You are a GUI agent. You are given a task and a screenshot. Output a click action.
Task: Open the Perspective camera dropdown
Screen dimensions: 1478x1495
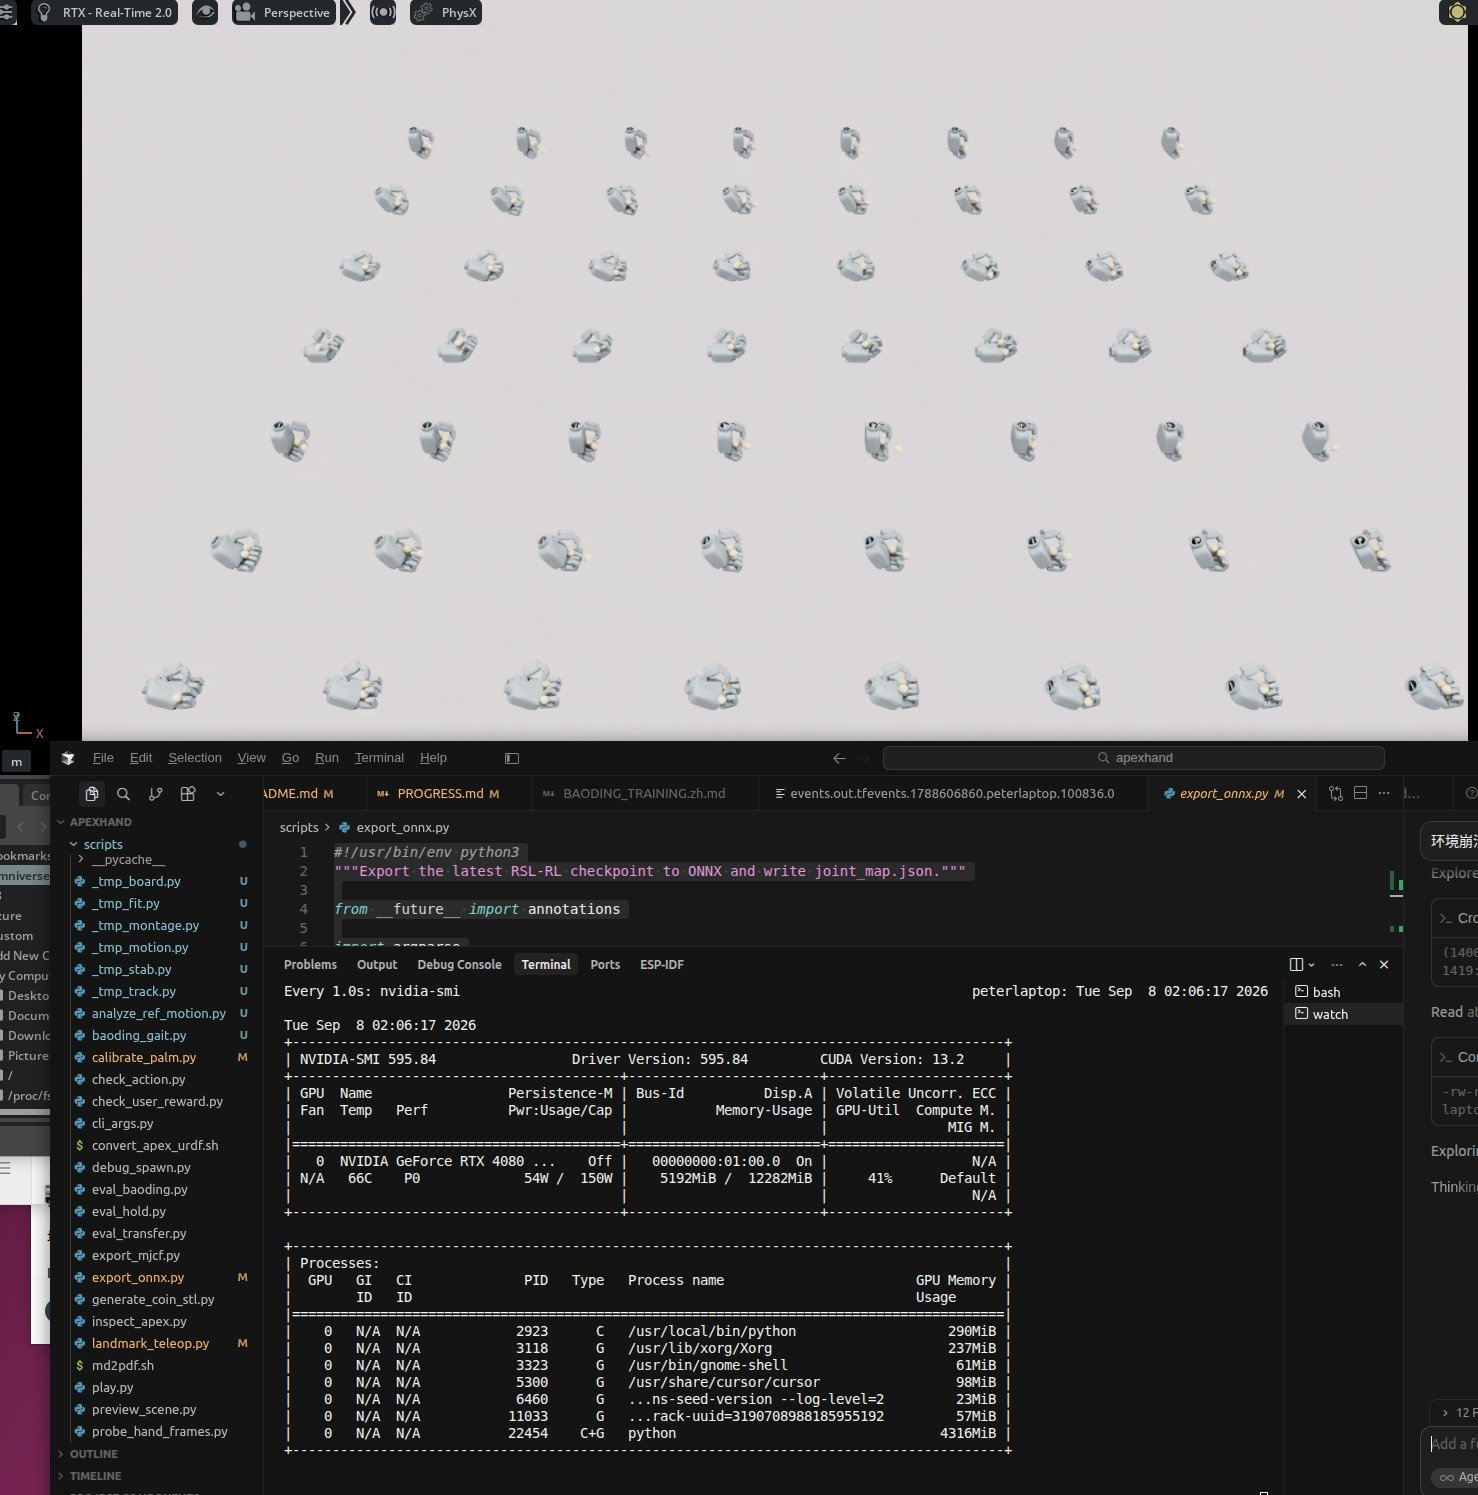(x=283, y=13)
